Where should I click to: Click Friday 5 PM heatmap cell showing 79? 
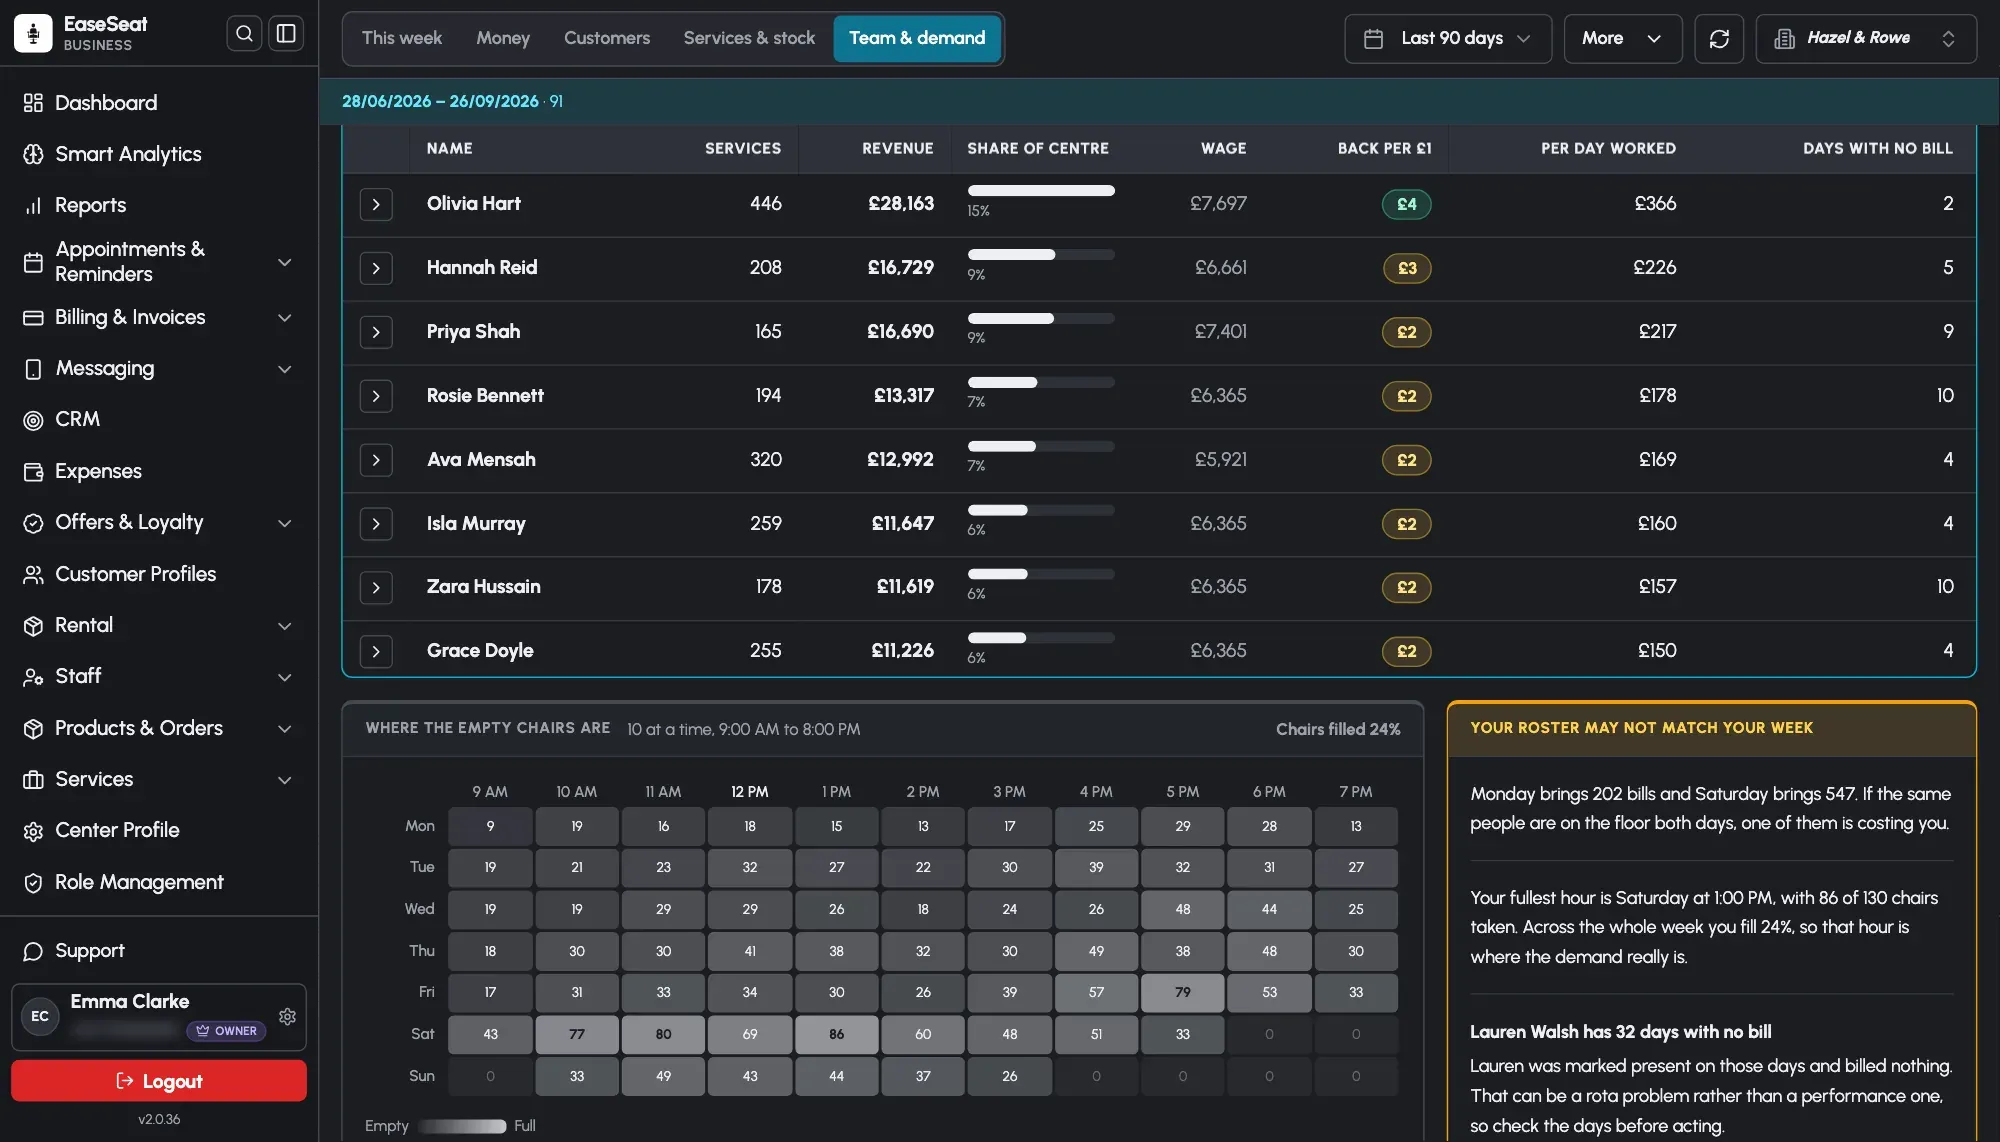point(1182,992)
